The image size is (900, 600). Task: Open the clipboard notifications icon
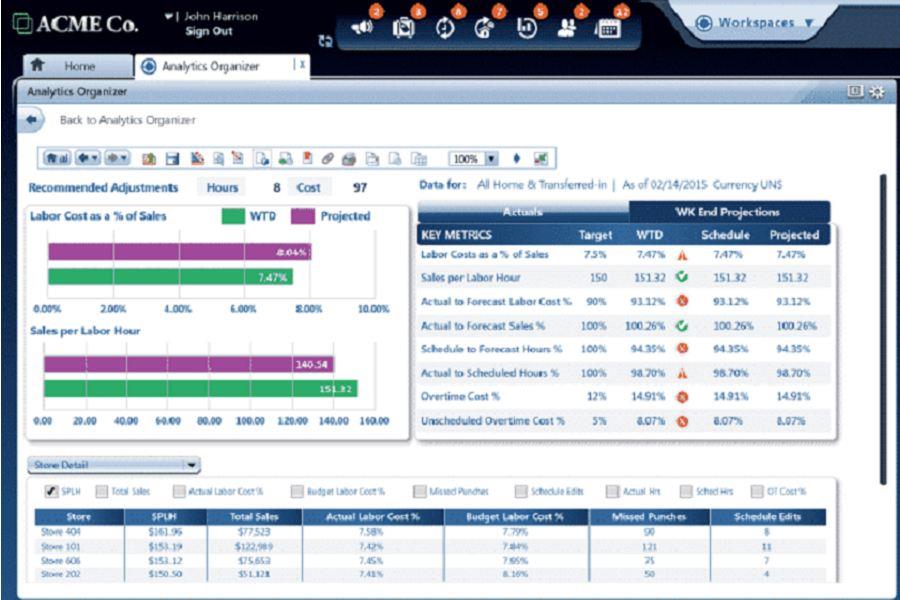click(403, 29)
